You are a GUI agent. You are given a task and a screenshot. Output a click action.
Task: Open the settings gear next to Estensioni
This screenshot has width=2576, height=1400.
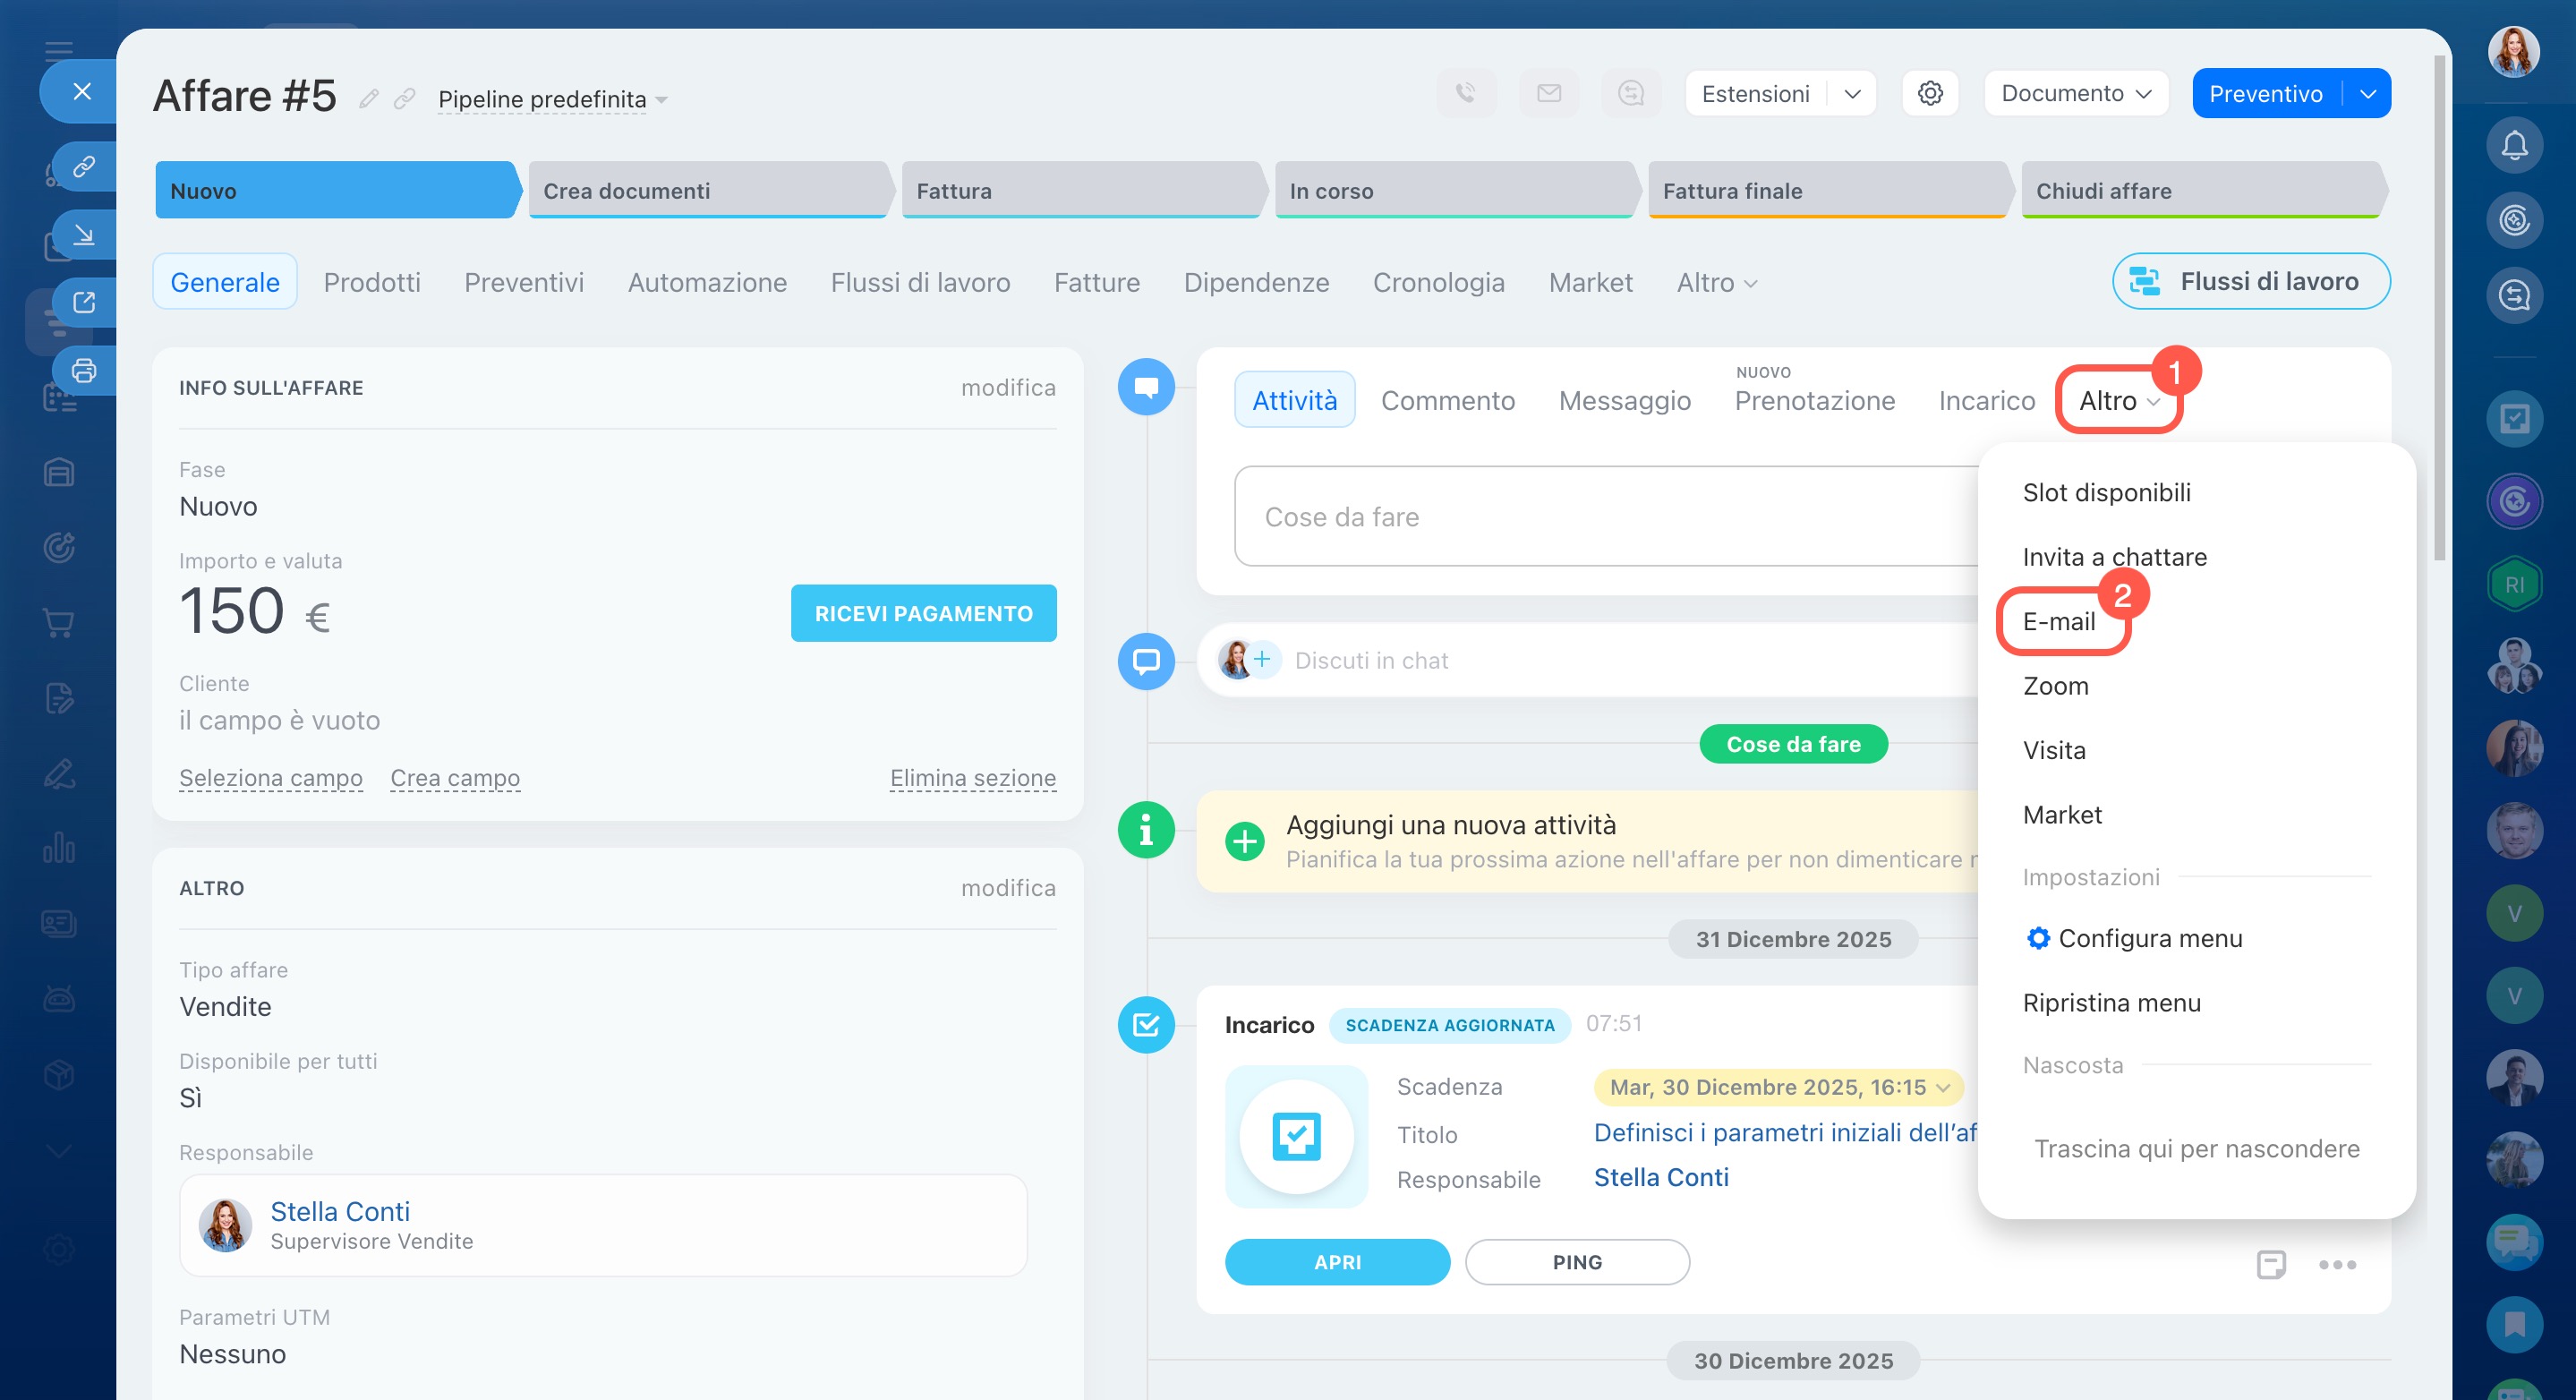click(1929, 93)
